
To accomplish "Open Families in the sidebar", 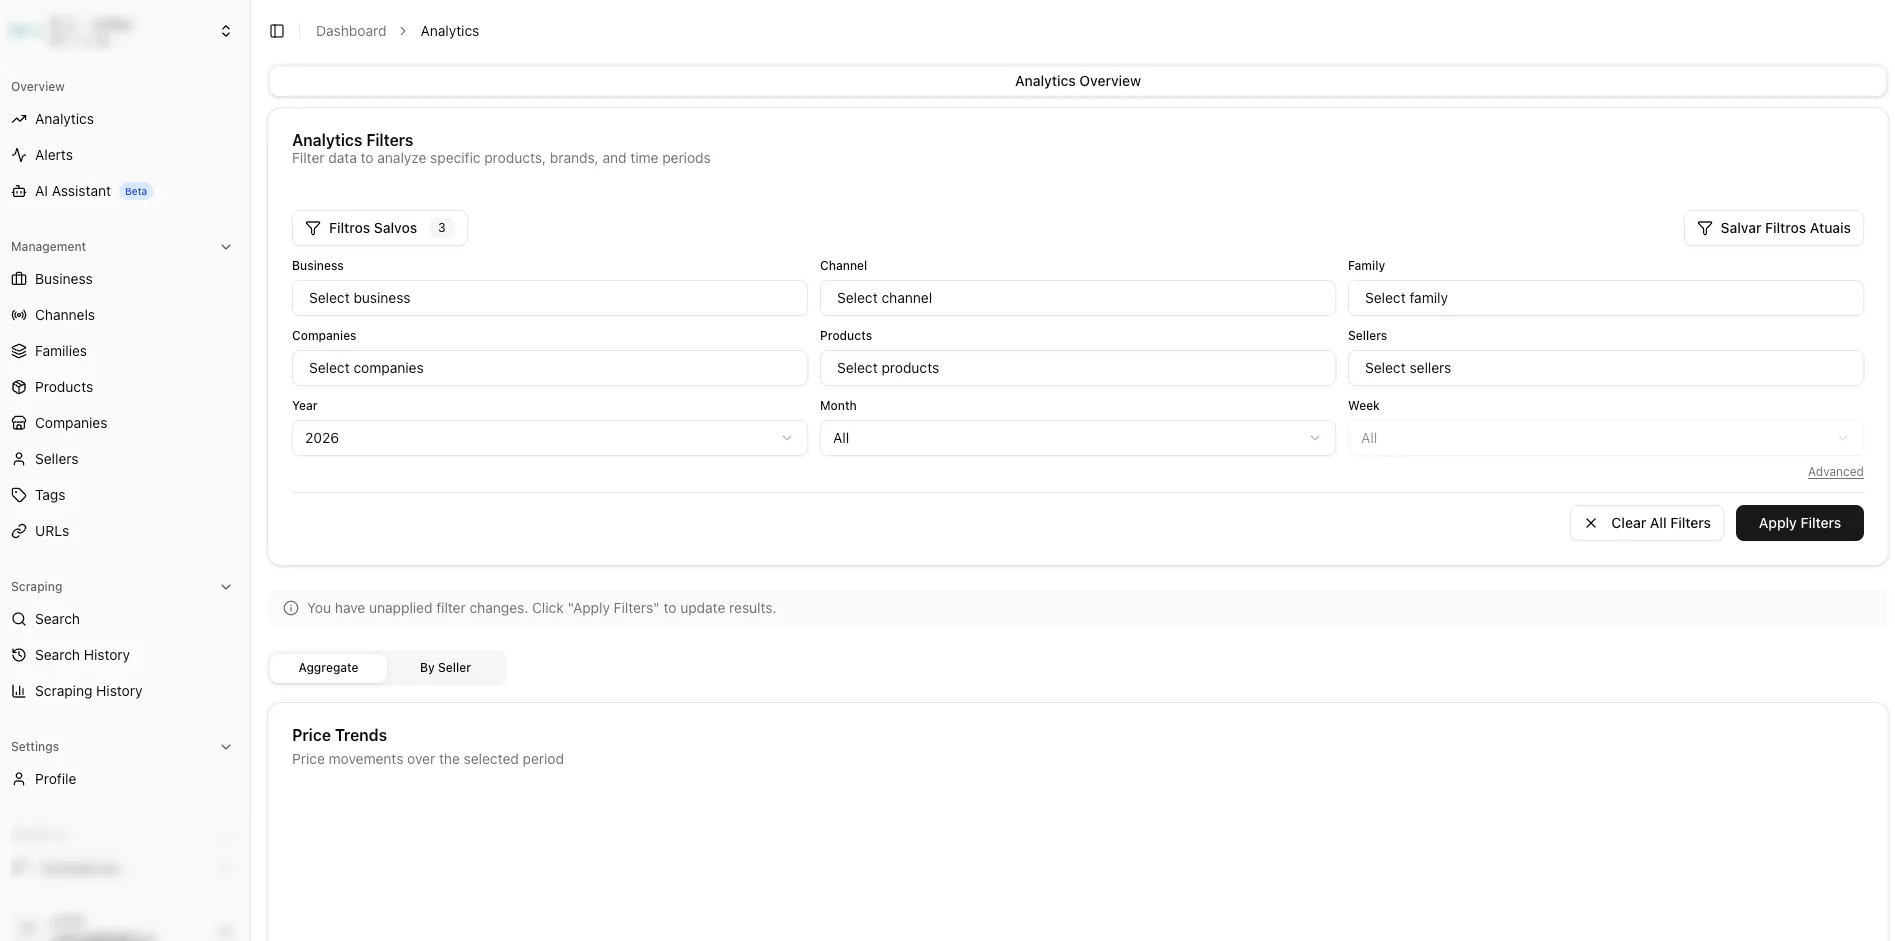I will tap(61, 351).
